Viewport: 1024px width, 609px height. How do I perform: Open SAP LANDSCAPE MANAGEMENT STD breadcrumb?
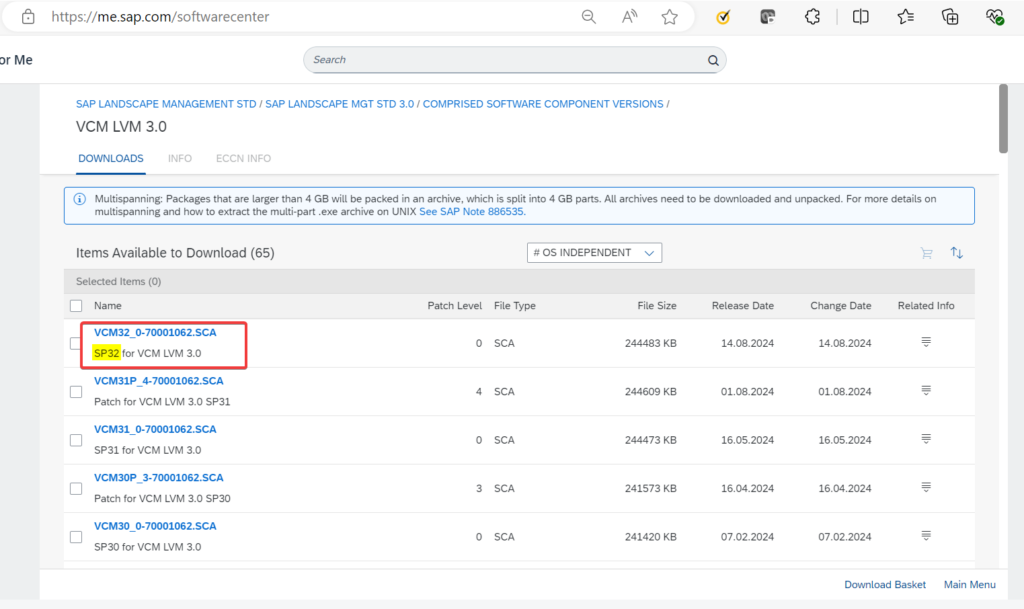[166, 104]
